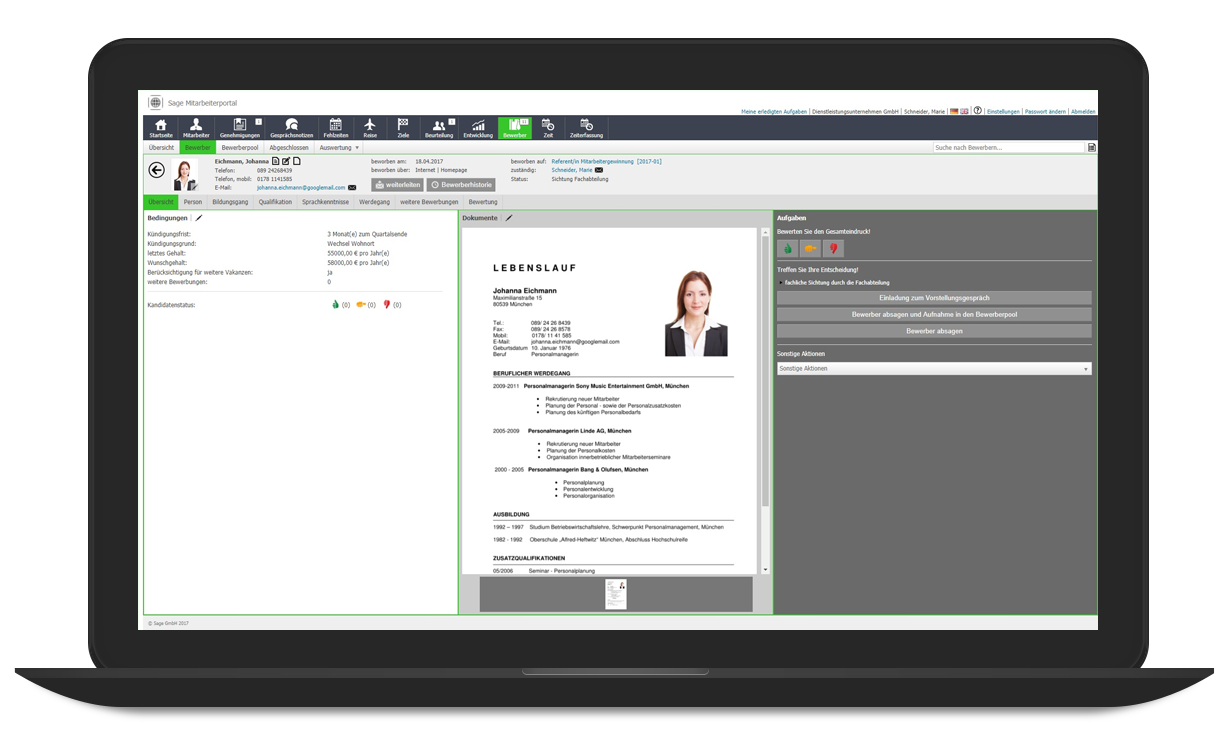The image size is (1228, 740).
Task: Open the Ziele flag icon
Action: [403, 126]
